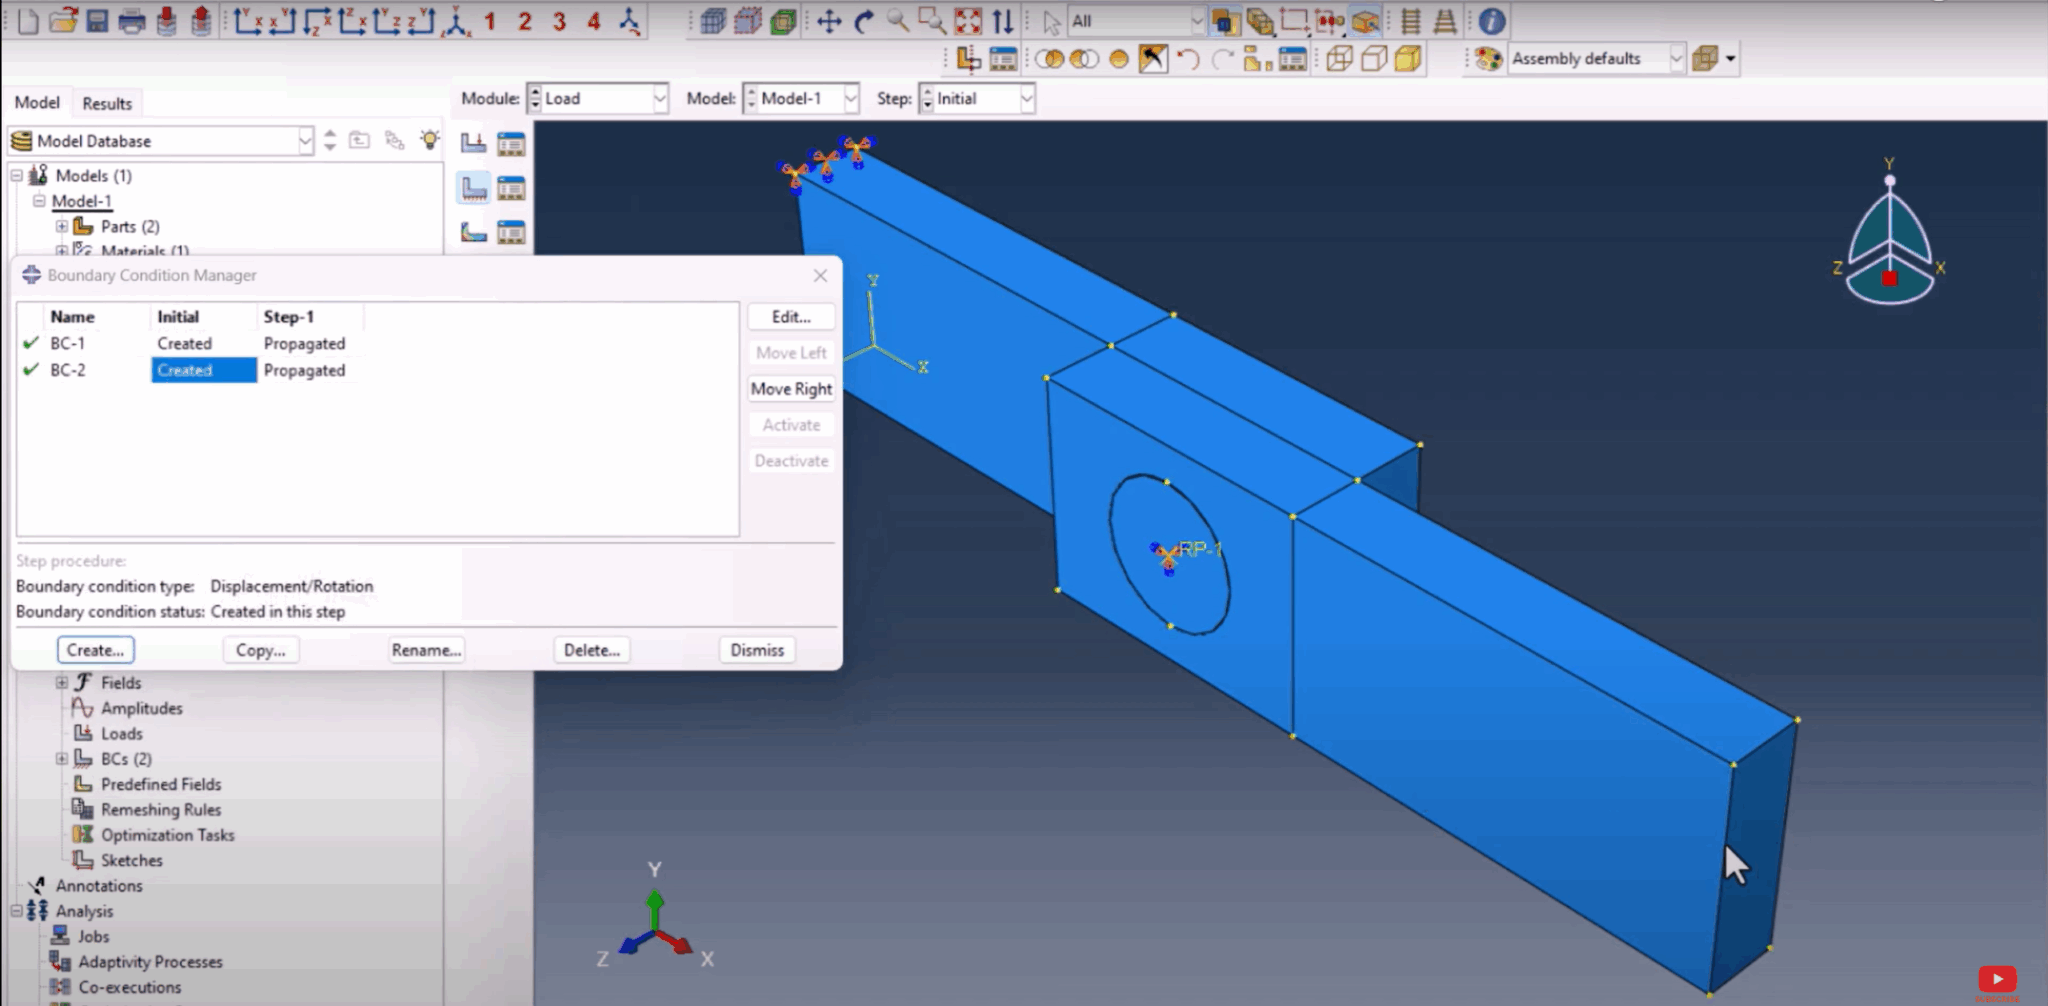Select the Rotate View tool

click(862, 20)
